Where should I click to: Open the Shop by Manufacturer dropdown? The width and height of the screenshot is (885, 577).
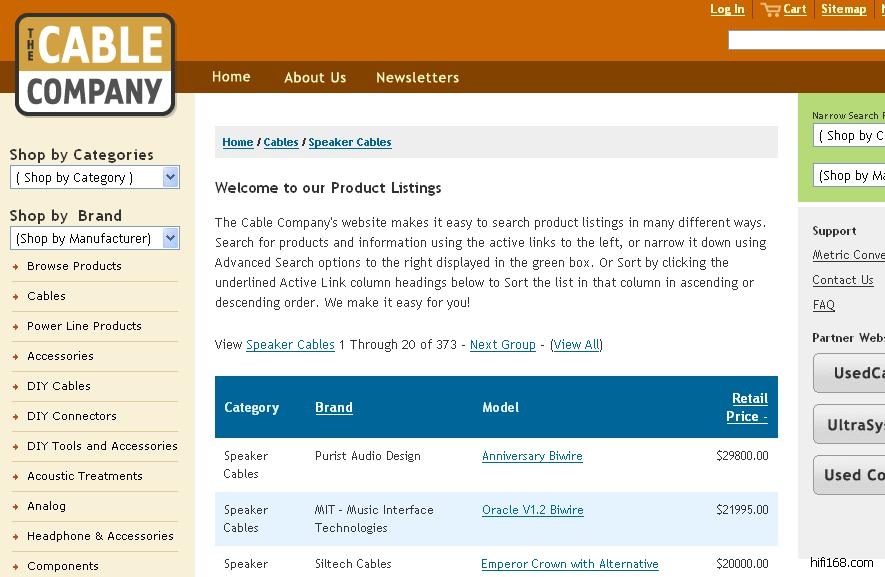(94, 238)
